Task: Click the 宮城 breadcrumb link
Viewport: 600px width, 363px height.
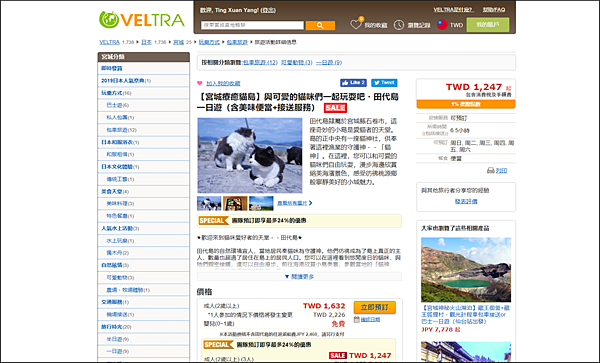Action: (x=178, y=42)
